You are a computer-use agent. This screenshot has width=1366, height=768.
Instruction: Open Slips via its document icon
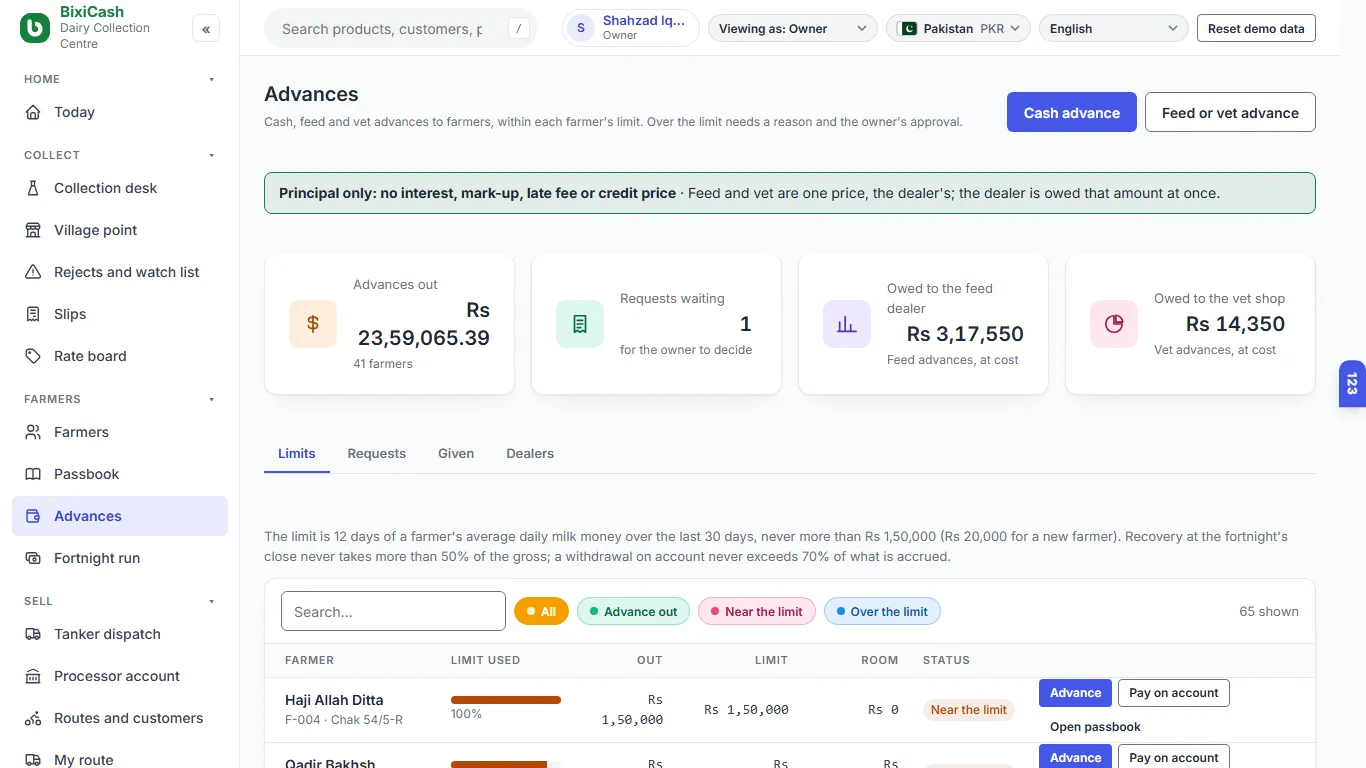[x=33, y=314]
